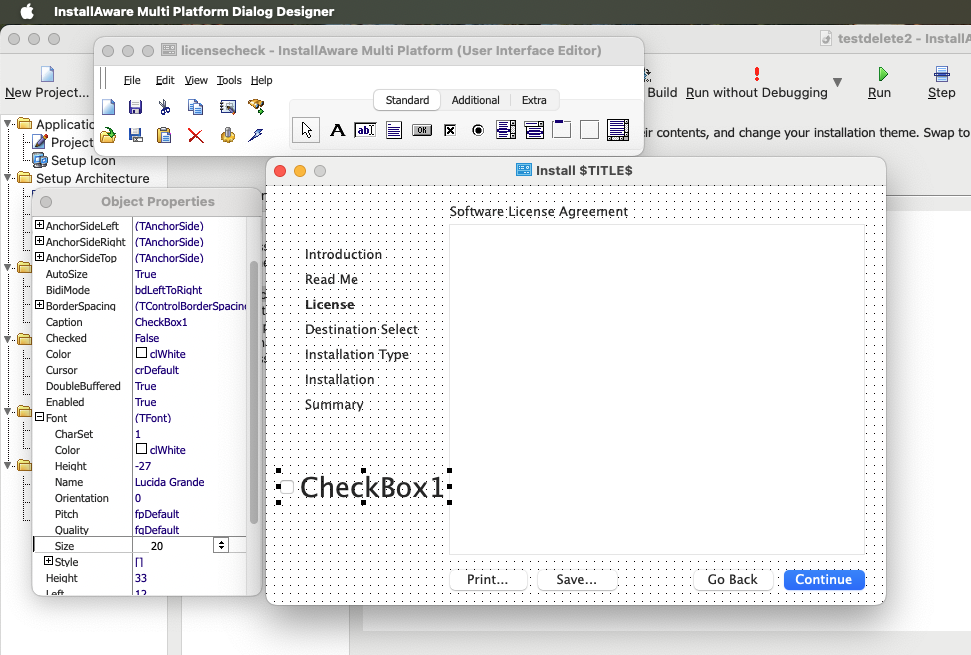Click the blue Continue button

tap(824, 579)
